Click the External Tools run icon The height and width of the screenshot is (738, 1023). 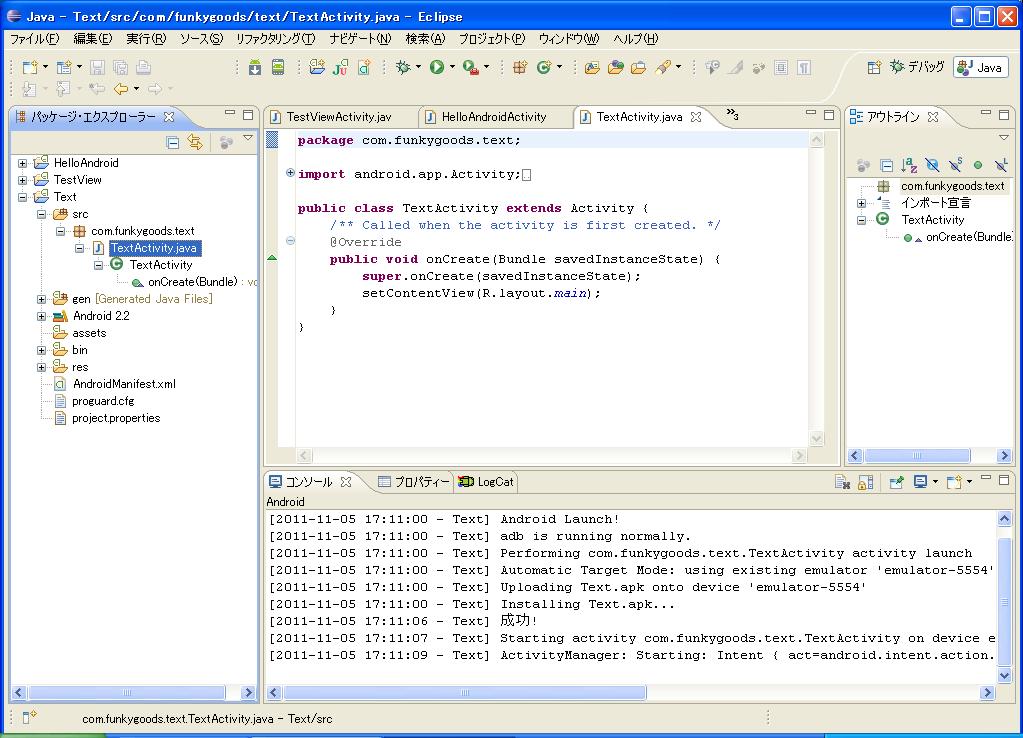pyautogui.click(x=470, y=67)
